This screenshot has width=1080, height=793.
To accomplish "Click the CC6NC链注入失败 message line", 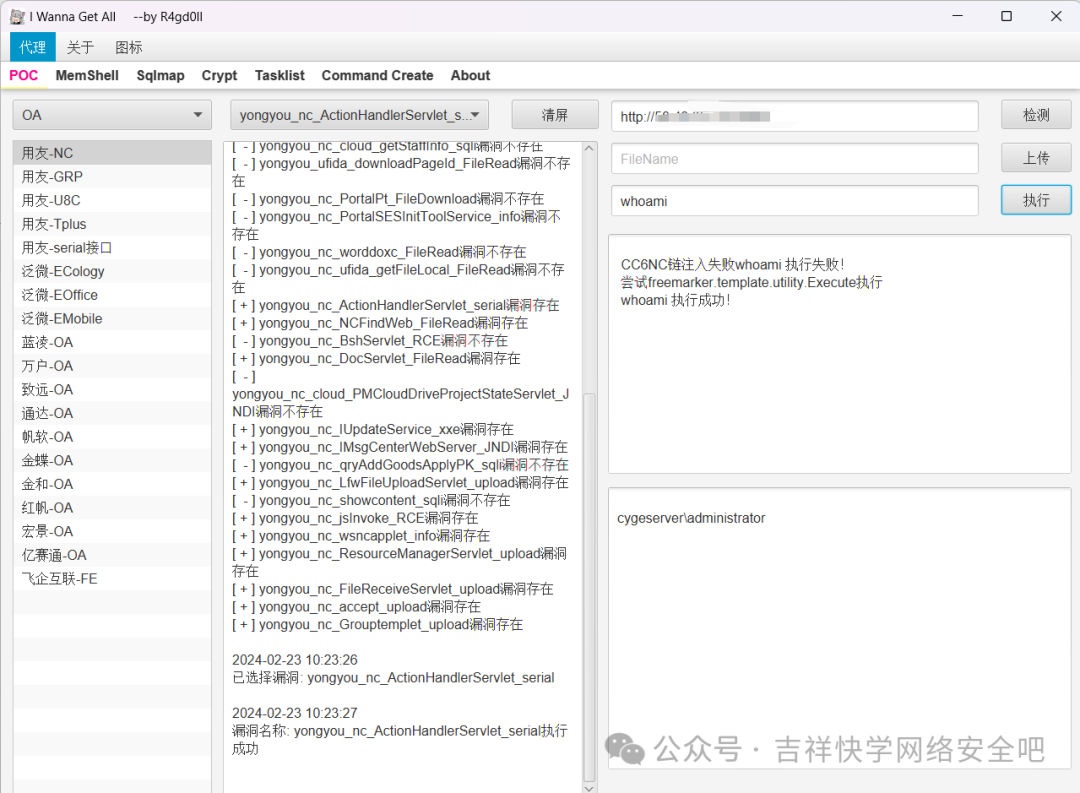I will 732,265.
